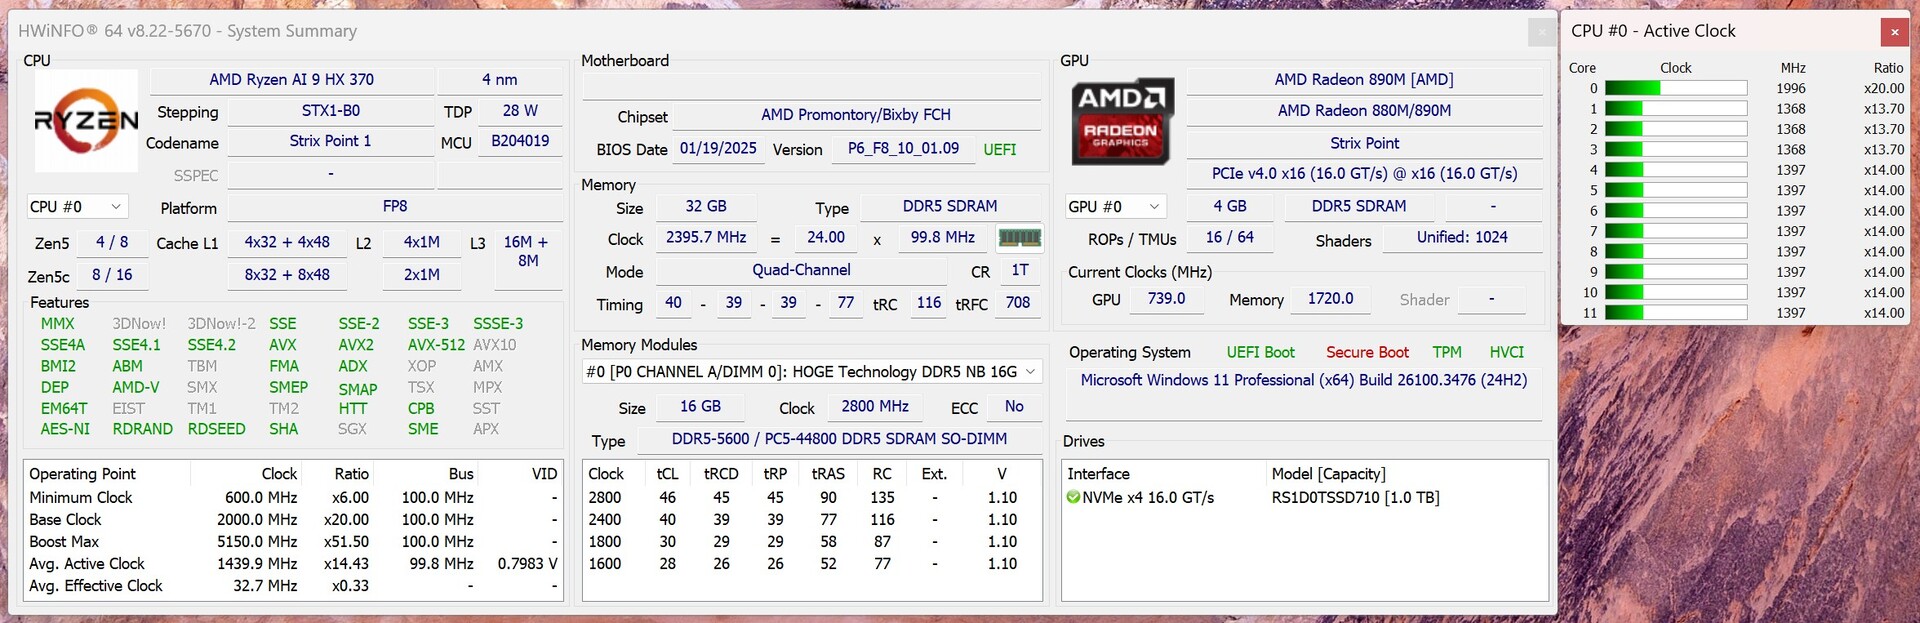Click the green NVMe drive status icon
This screenshot has width=1920, height=623.
point(1073,497)
